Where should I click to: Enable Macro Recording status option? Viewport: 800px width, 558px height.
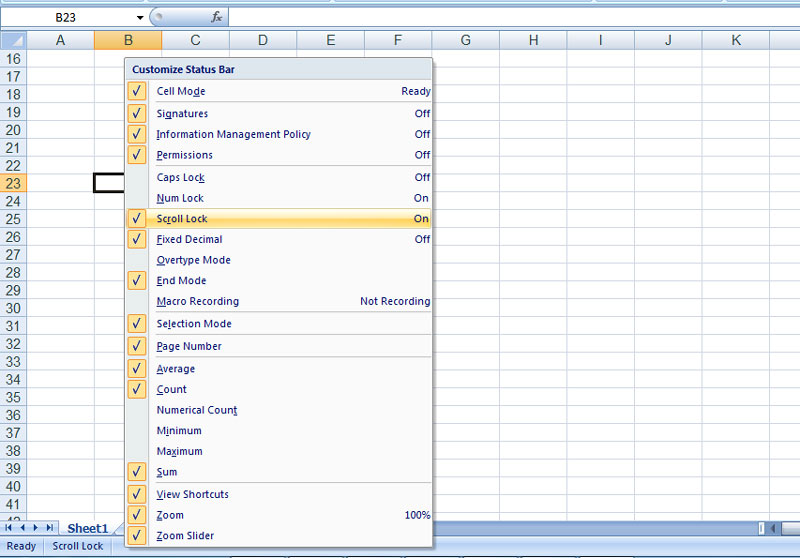(x=279, y=301)
